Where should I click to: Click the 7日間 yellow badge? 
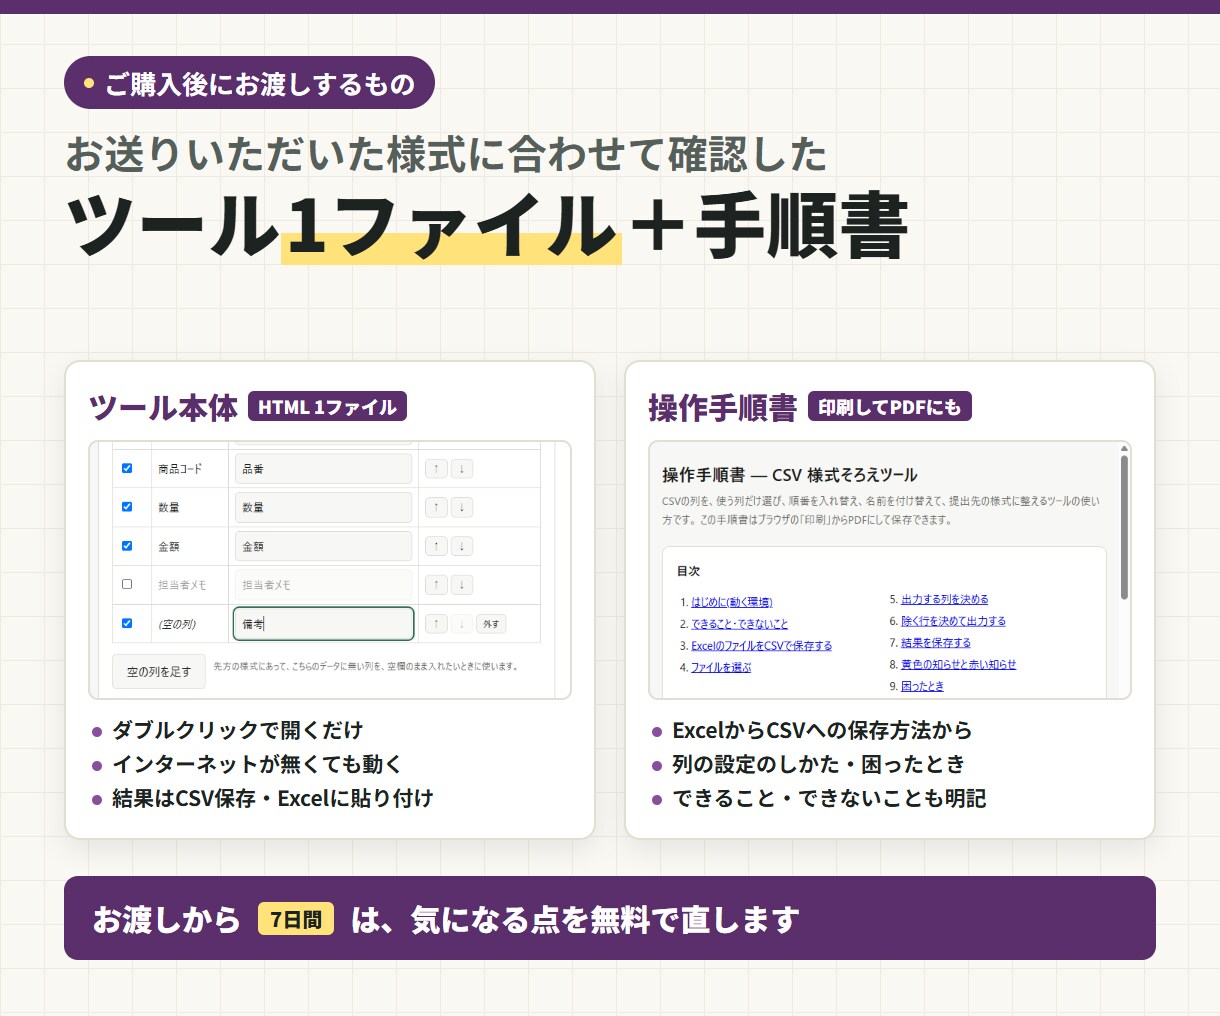click(296, 919)
